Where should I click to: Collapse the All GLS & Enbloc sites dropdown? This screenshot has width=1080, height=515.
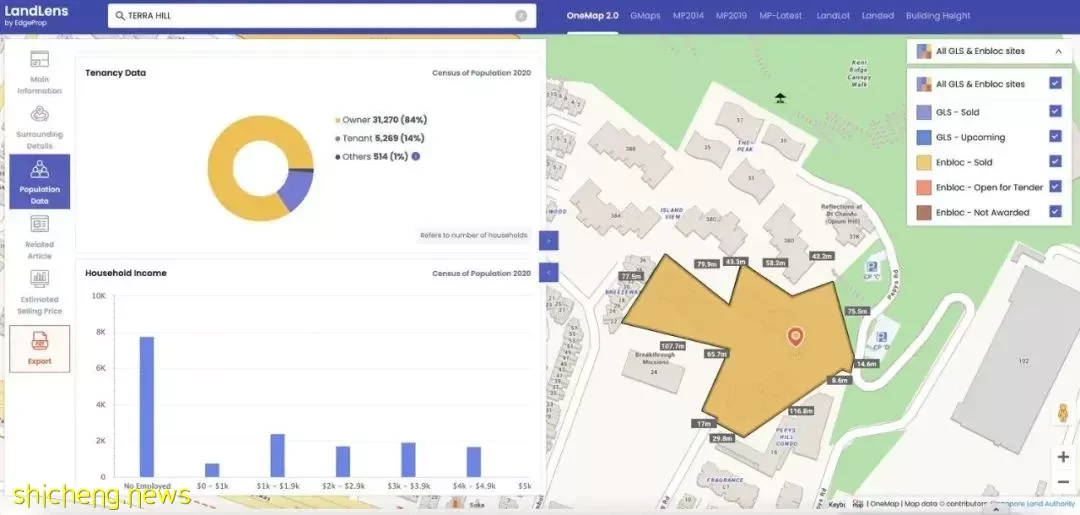click(x=1058, y=51)
